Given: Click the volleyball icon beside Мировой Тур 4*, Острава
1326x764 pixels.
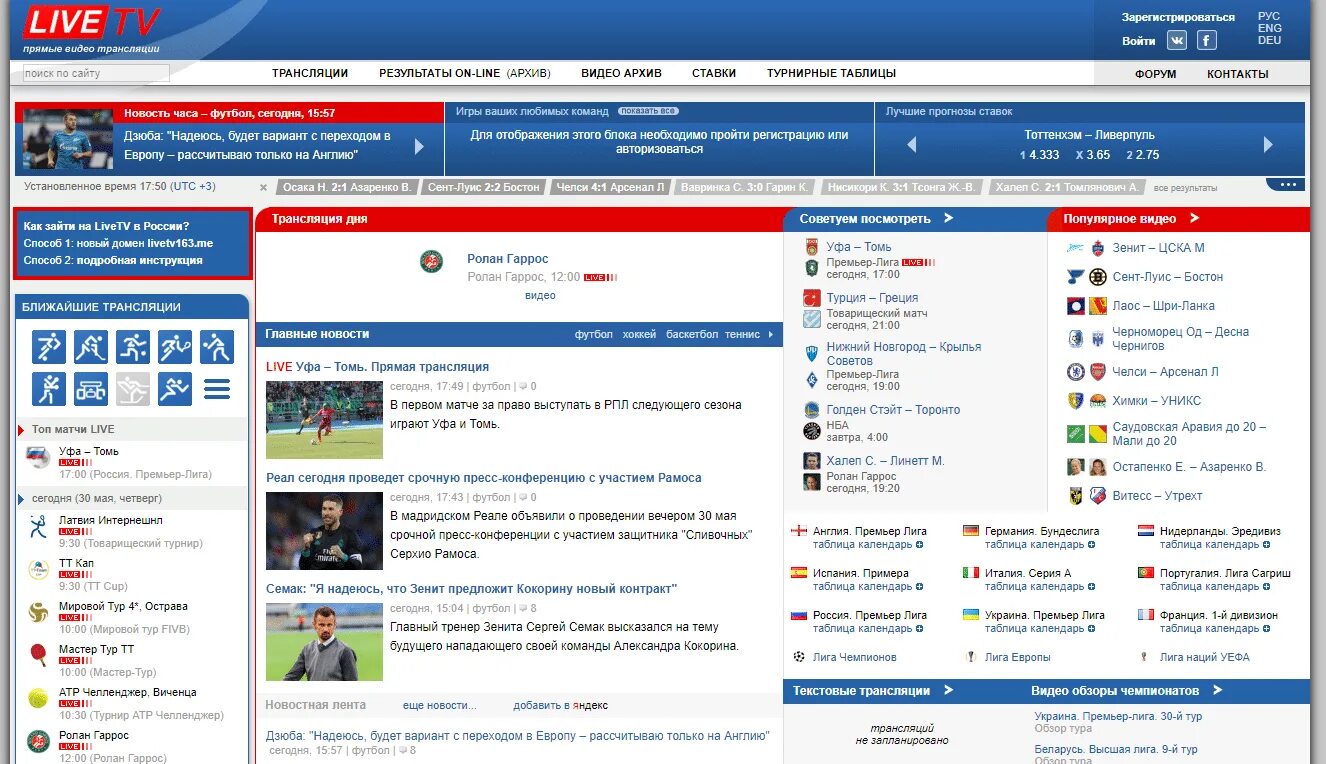Looking at the screenshot, I should coord(38,612).
